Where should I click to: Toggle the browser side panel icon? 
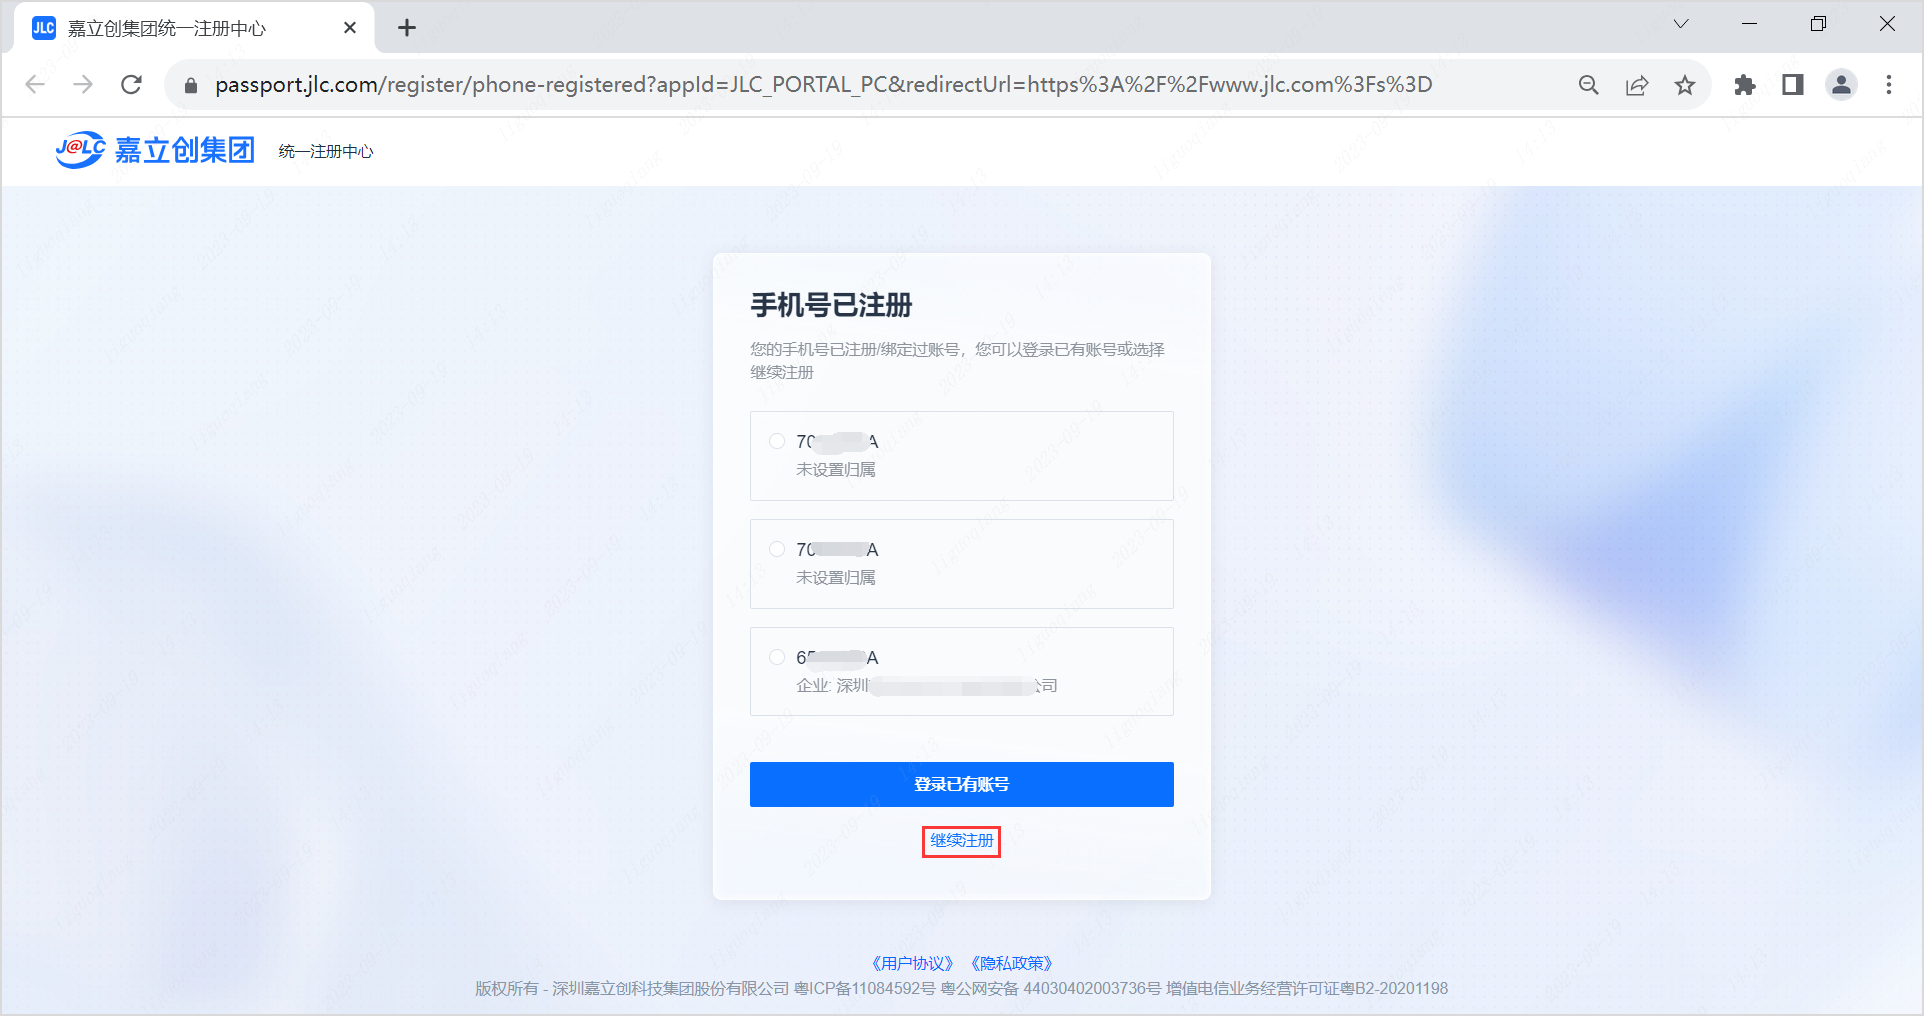tap(1793, 85)
